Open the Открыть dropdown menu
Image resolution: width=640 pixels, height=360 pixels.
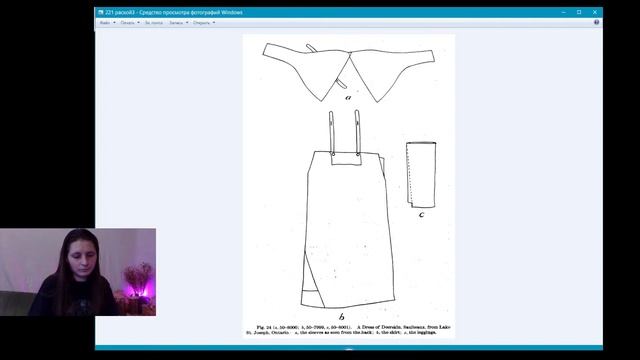204,23
